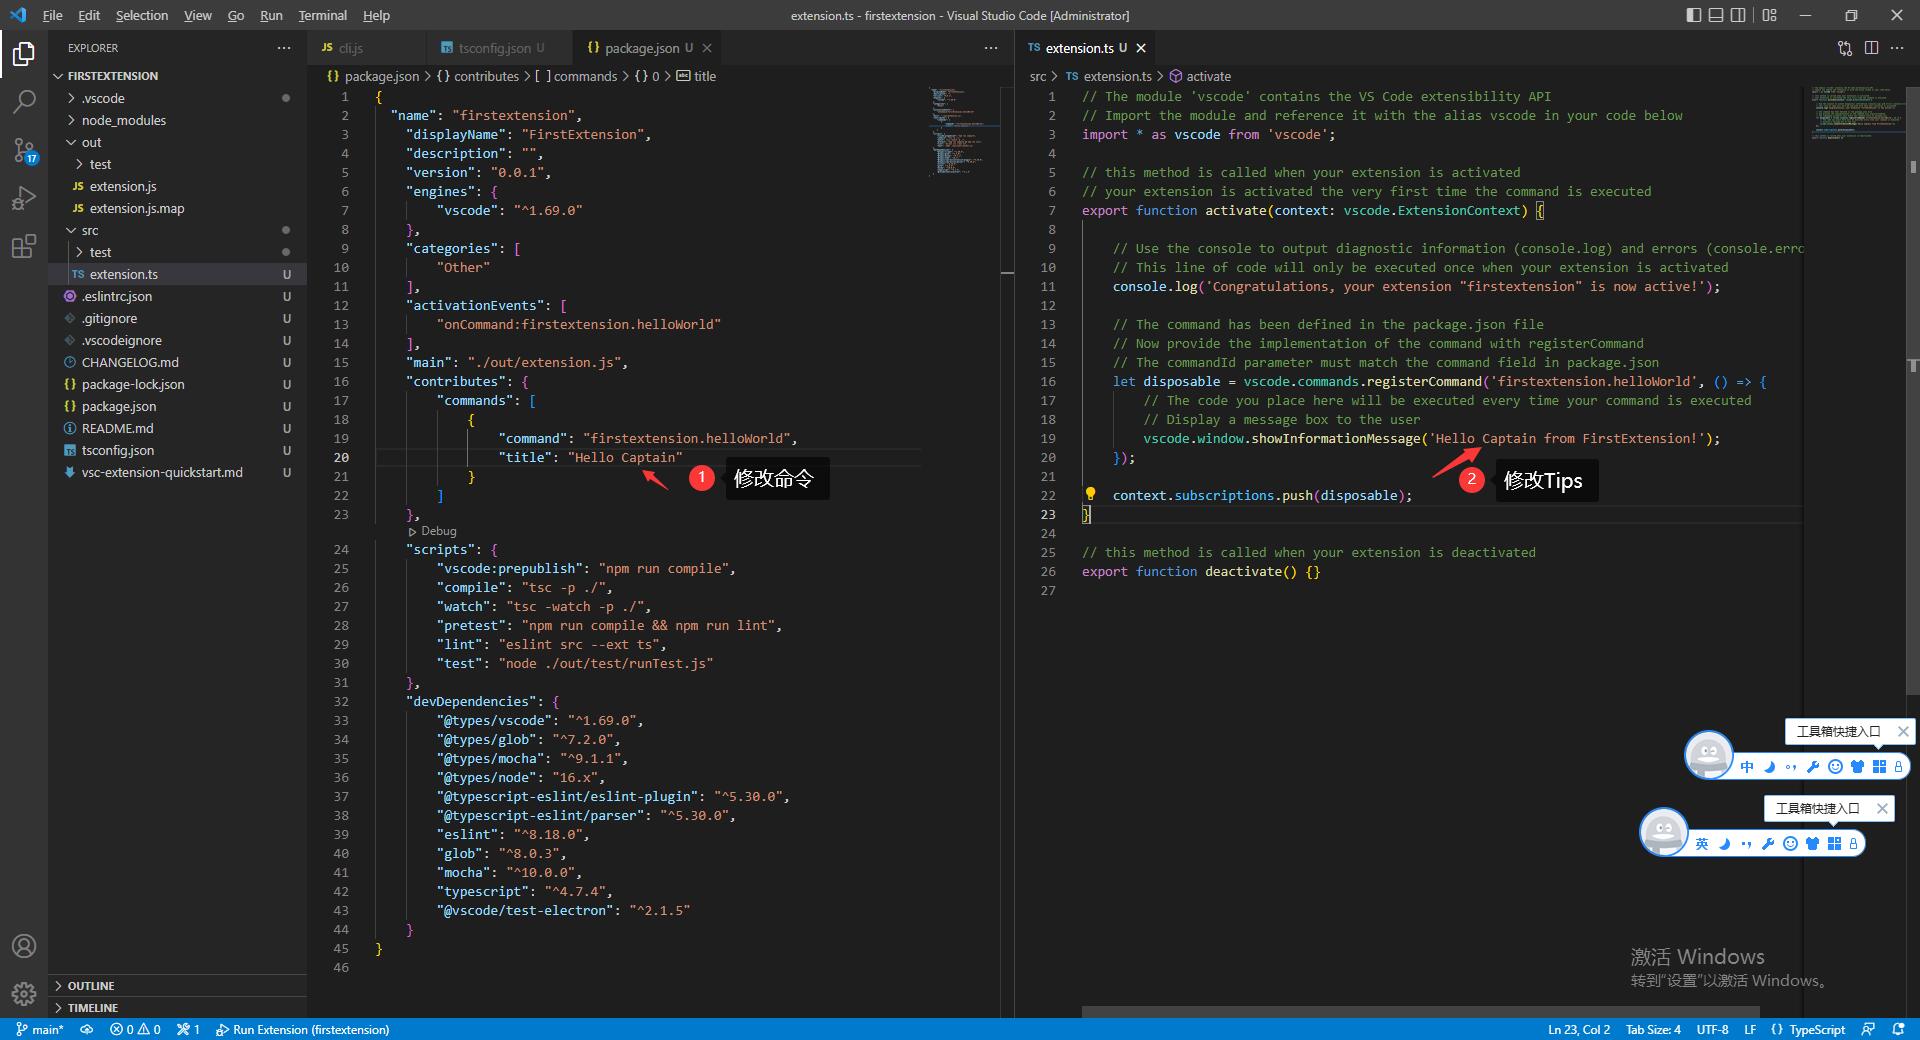
Task: Open left editor group more actions ellipsis
Action: 991,48
